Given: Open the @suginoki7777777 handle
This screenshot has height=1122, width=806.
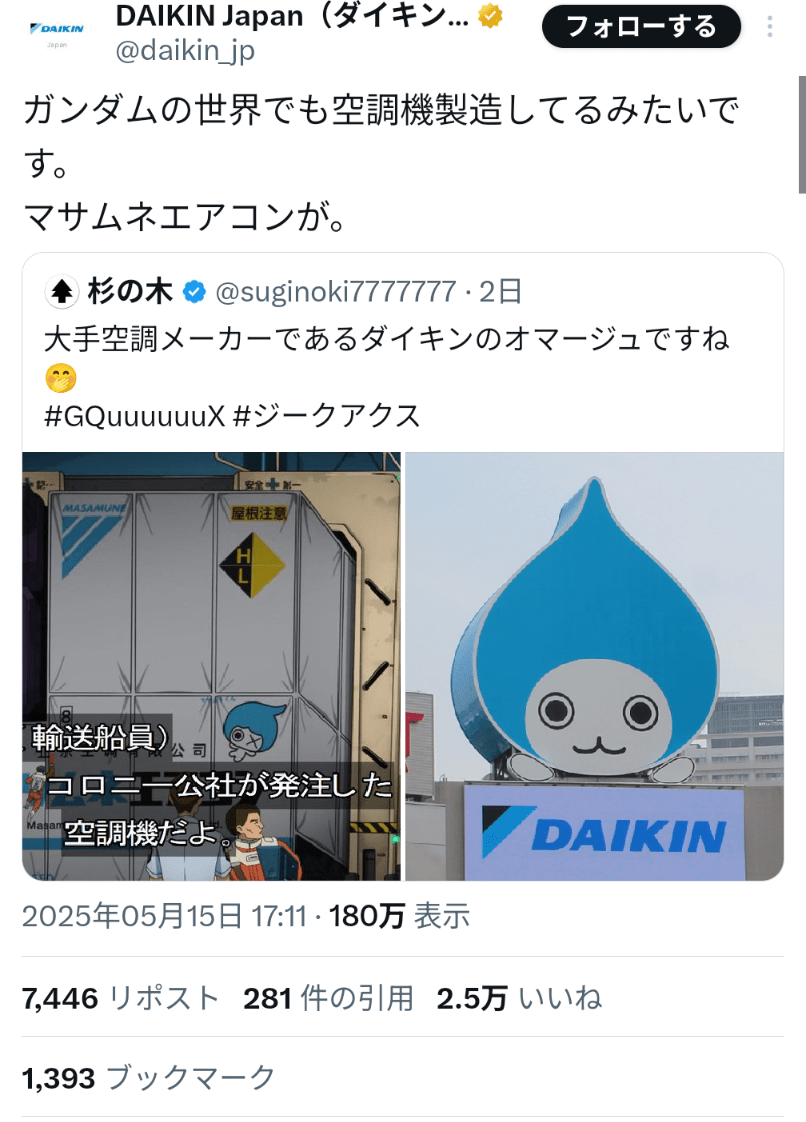Looking at the screenshot, I should (x=336, y=292).
